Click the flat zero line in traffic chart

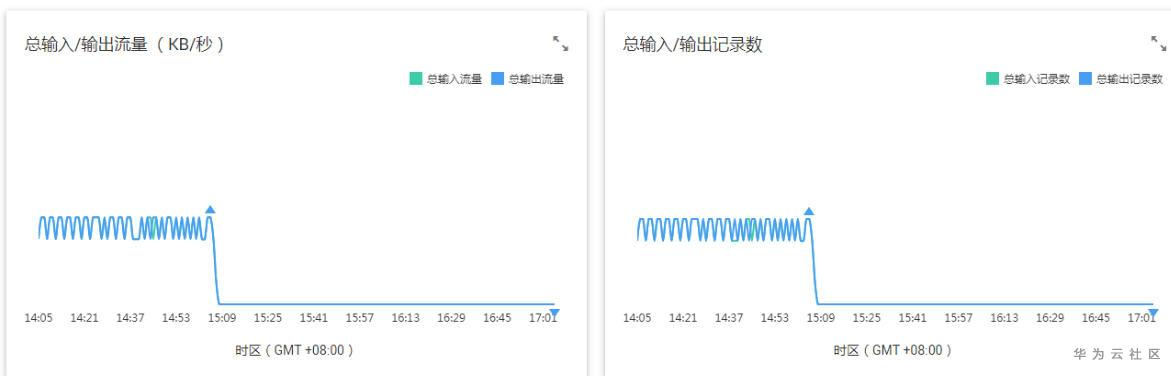386,304
